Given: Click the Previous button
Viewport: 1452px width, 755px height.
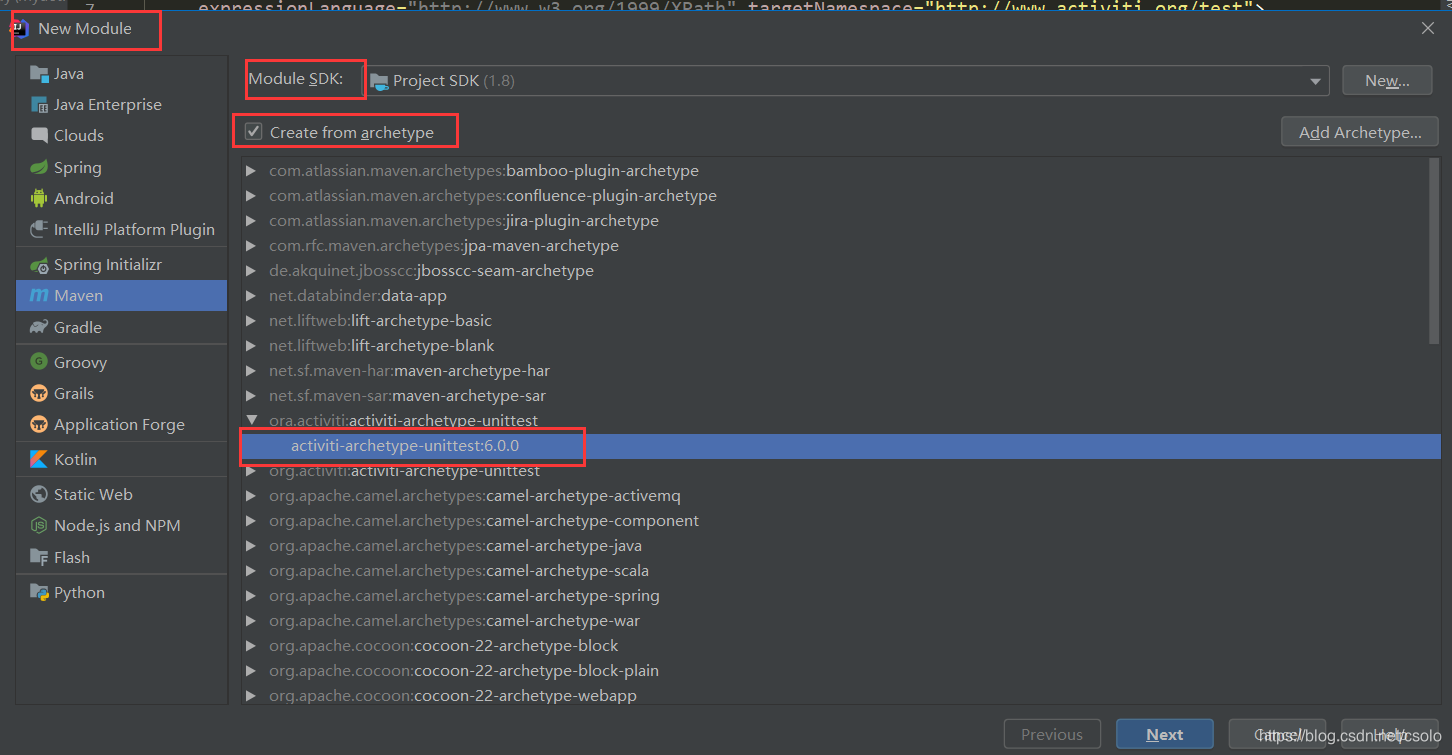Looking at the screenshot, I should pos(1052,734).
